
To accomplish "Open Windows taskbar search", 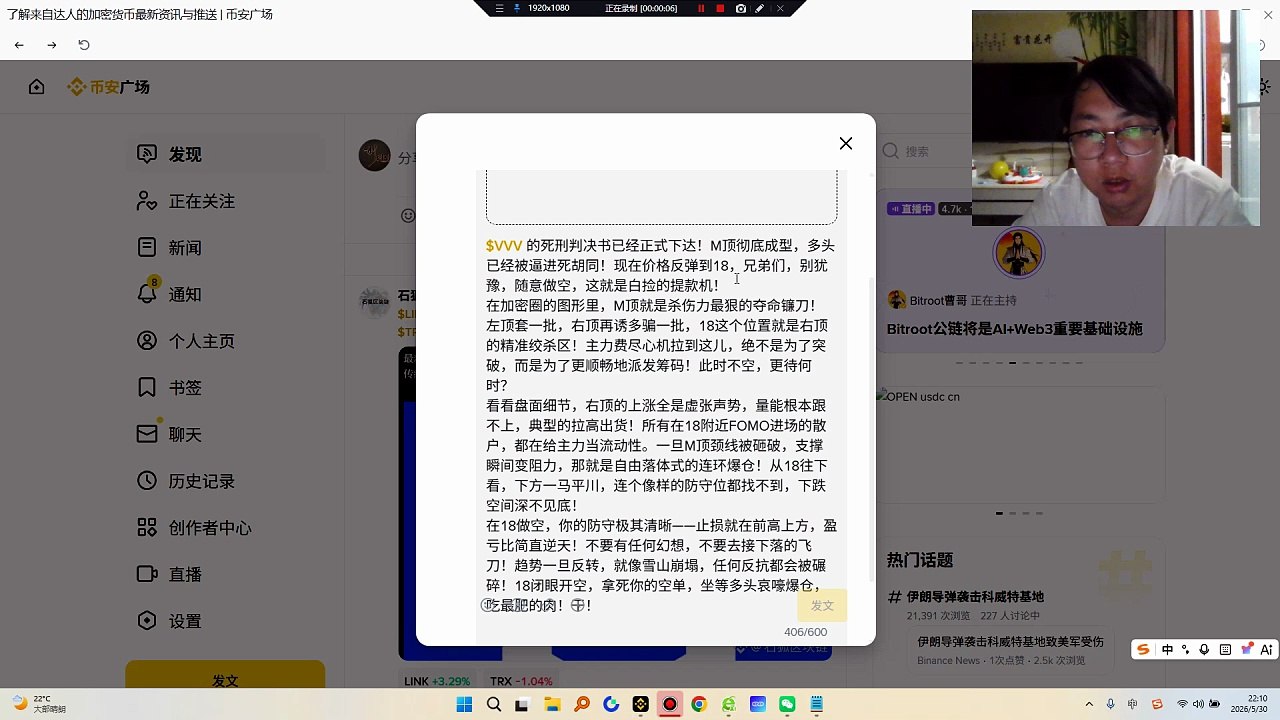I will 493,705.
